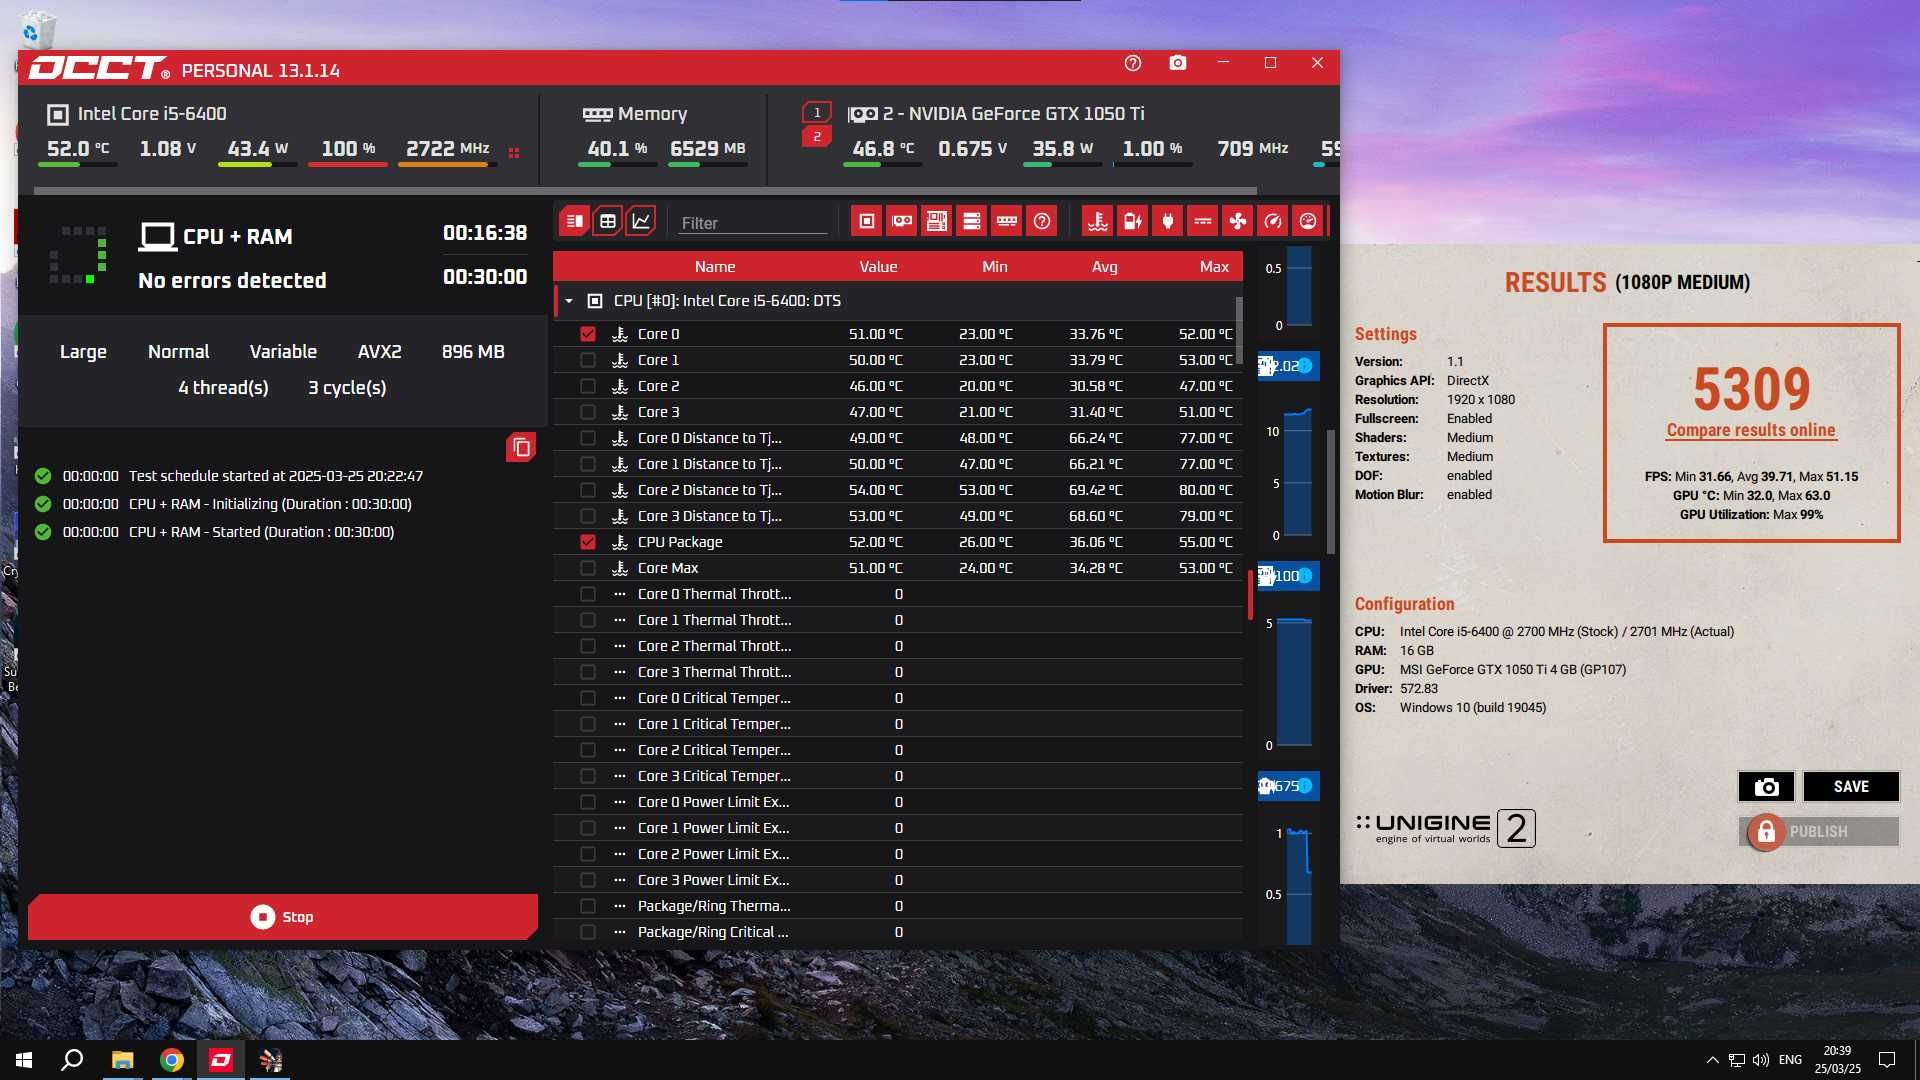The width and height of the screenshot is (1920, 1080).
Task: Click Memory header label
Action: (652, 114)
